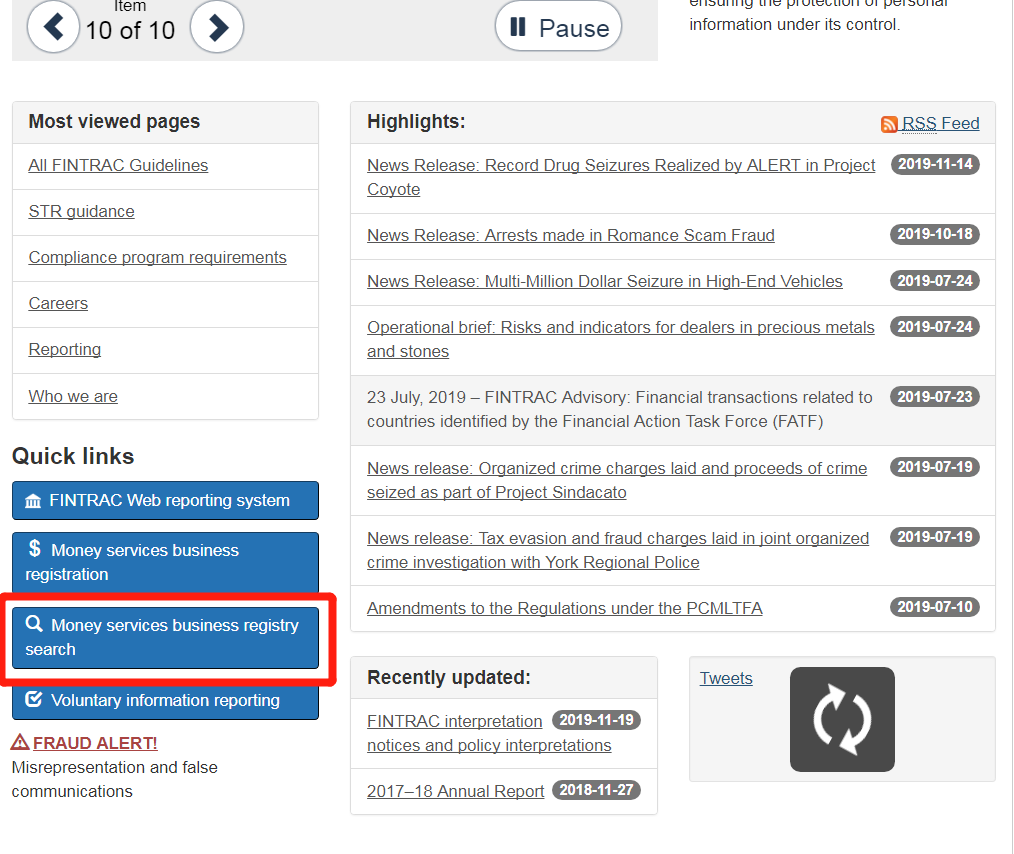Pause the carousel slideshow

pyautogui.click(x=558, y=27)
